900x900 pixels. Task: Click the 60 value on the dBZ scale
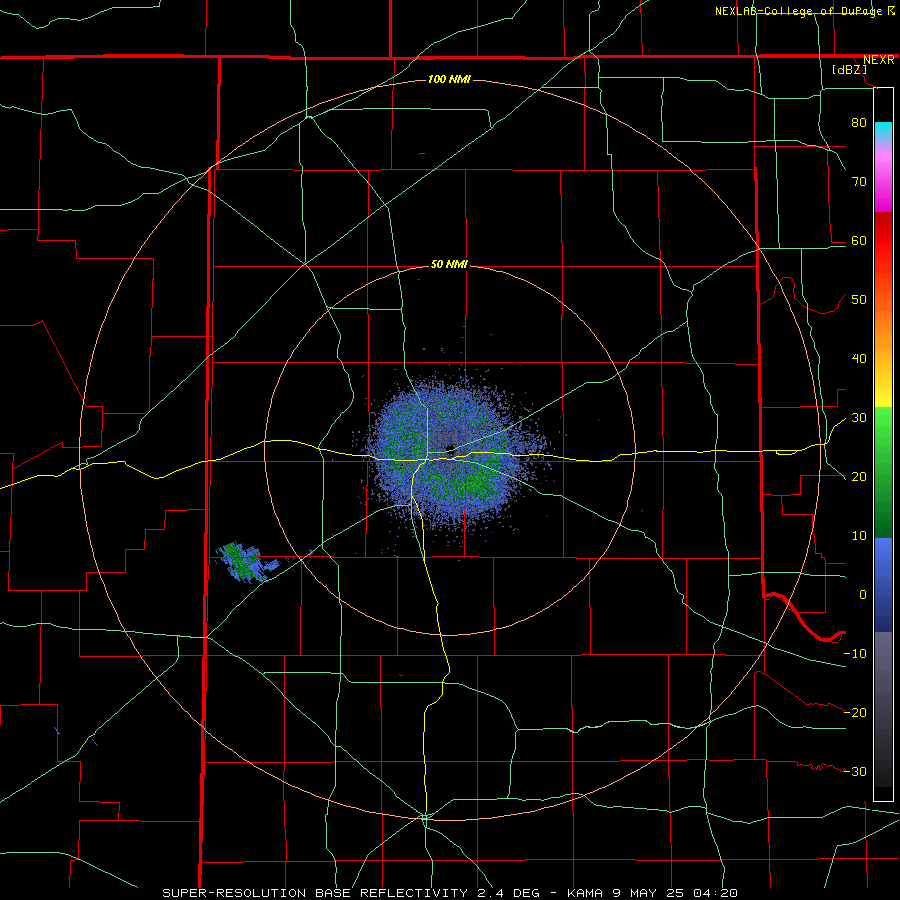(859, 240)
